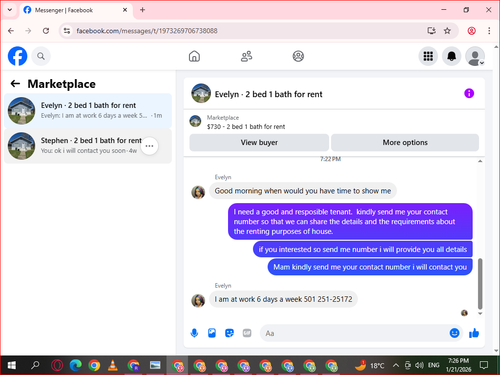Screen dimensions: 500x375
Task: Open the tab search dropdown arrow
Action: (10, 10)
